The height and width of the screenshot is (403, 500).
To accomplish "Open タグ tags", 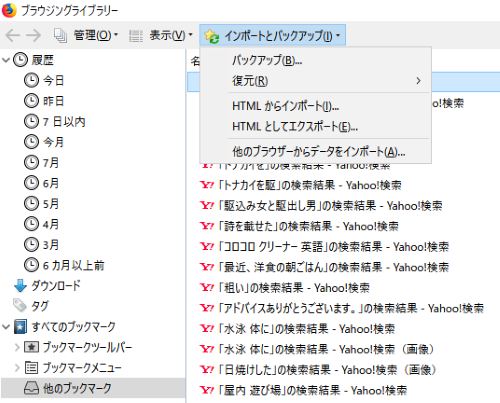I will pyautogui.click(x=40, y=306).
